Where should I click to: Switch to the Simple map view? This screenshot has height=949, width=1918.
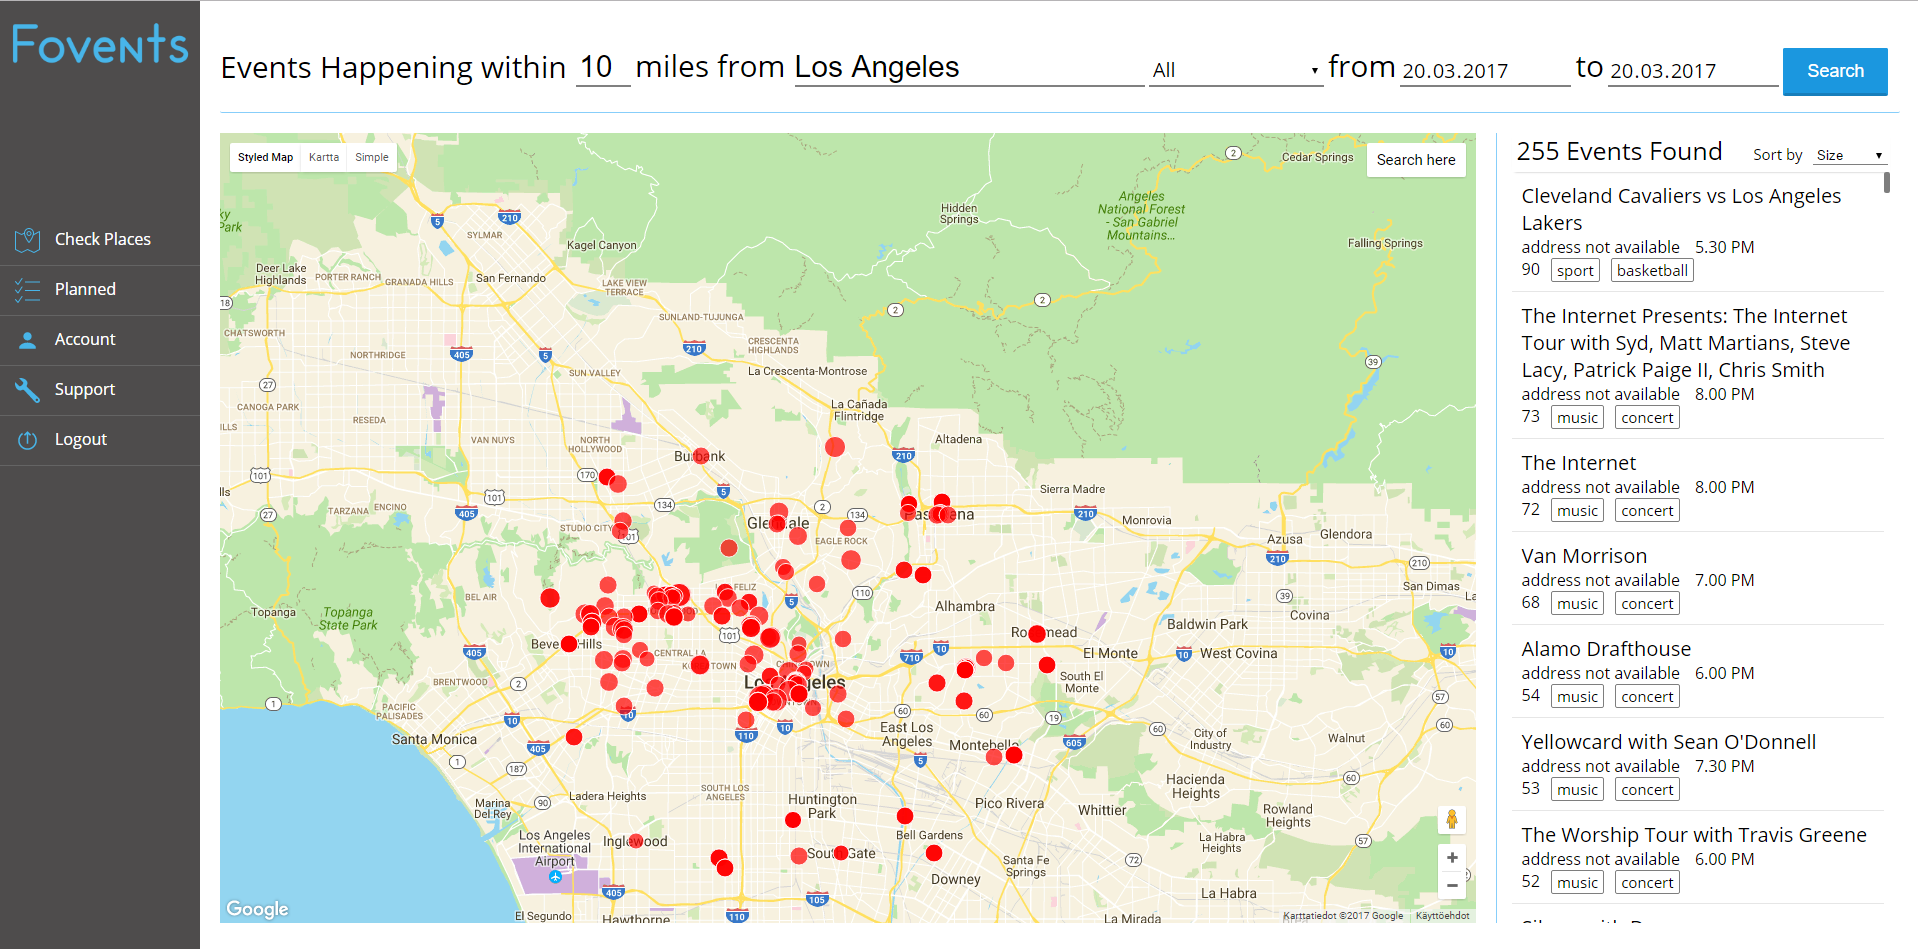(x=372, y=157)
